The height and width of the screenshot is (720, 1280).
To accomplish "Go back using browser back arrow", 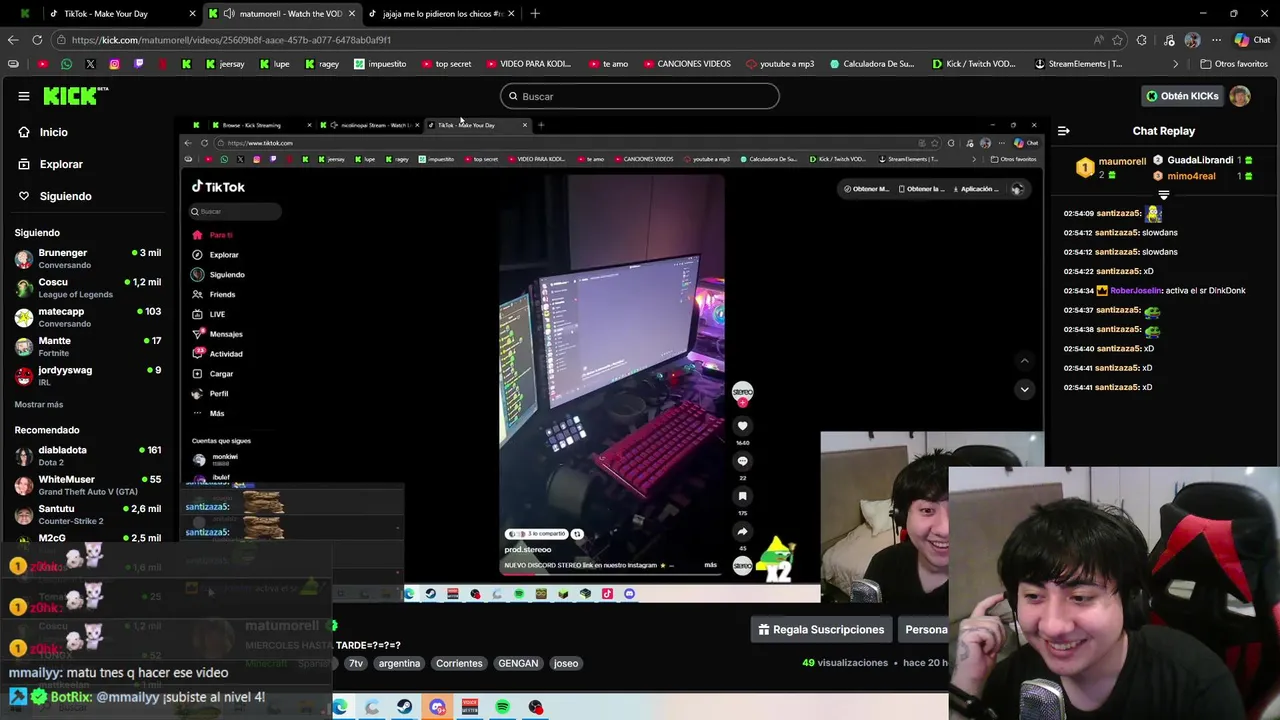I will 13,40.
